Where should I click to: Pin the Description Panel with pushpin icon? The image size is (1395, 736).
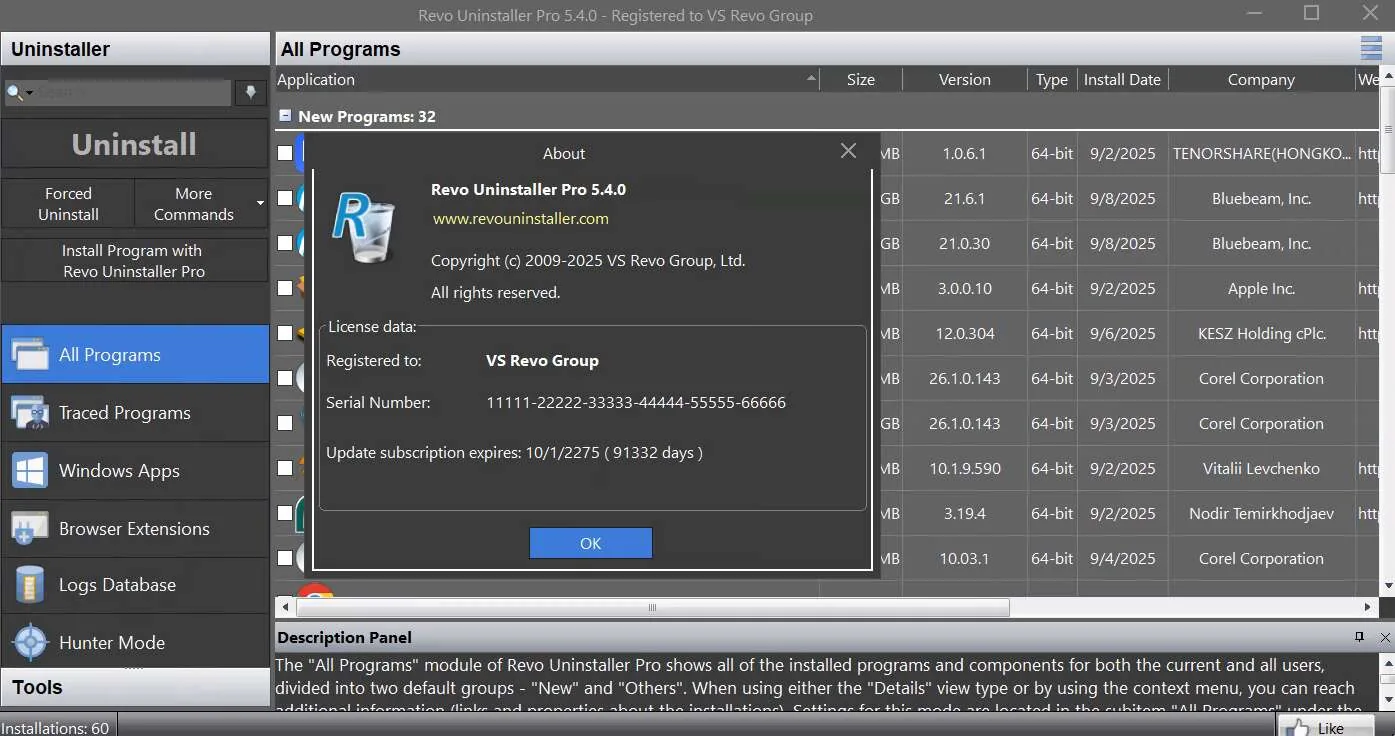pyautogui.click(x=1359, y=637)
